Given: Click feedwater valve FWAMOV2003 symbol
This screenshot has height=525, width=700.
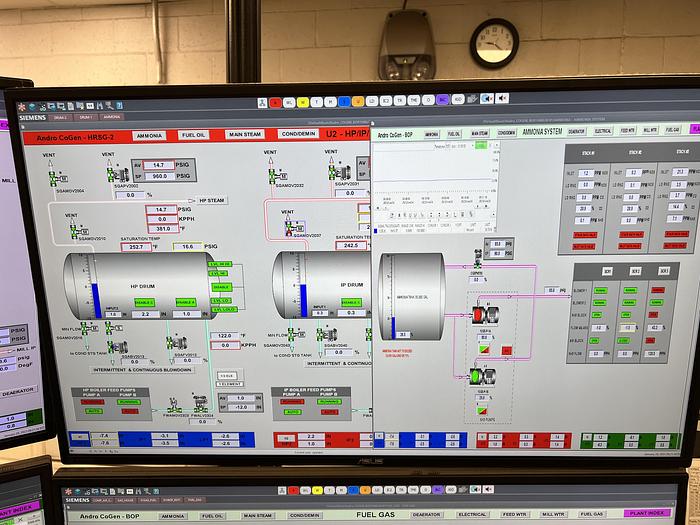Looking at the screenshot, I should 174,405.
